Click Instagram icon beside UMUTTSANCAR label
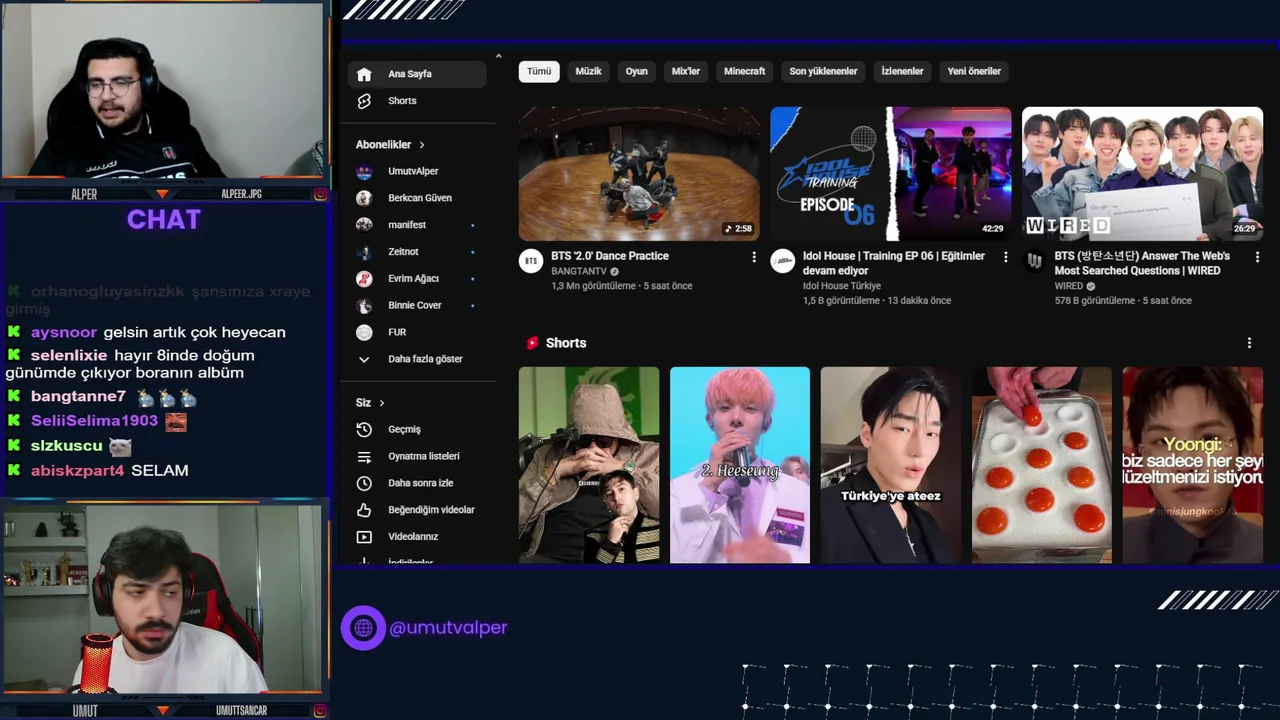Image resolution: width=1280 pixels, height=720 pixels. [320, 711]
